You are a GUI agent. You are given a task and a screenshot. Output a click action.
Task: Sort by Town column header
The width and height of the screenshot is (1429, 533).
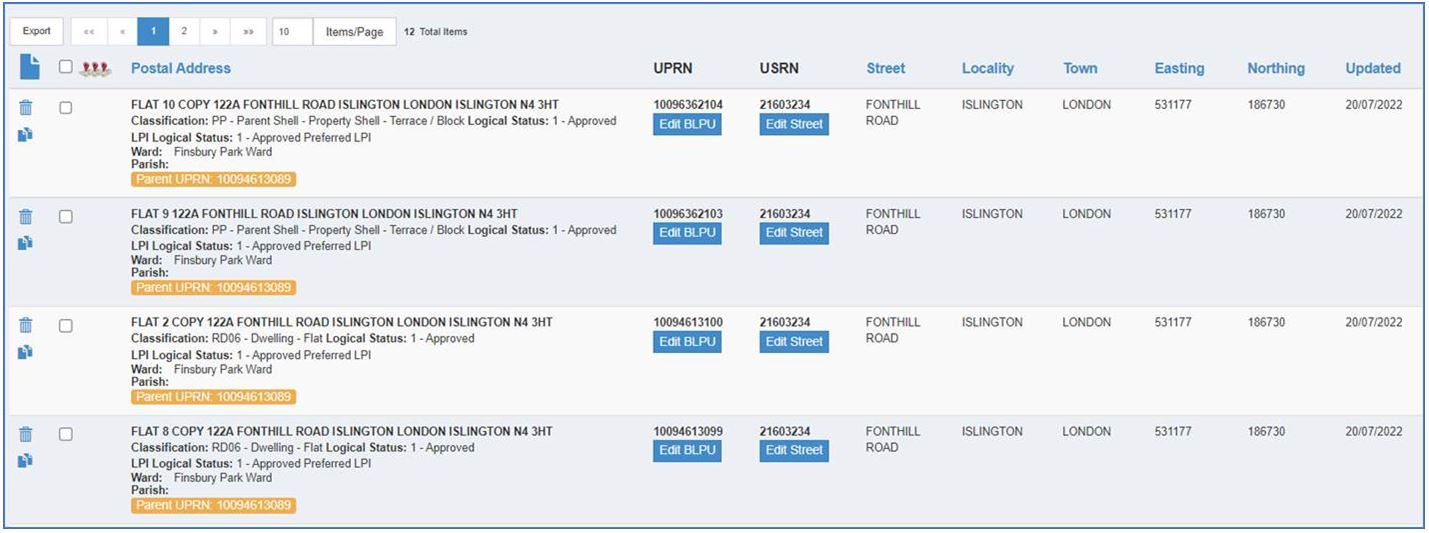(x=1080, y=68)
